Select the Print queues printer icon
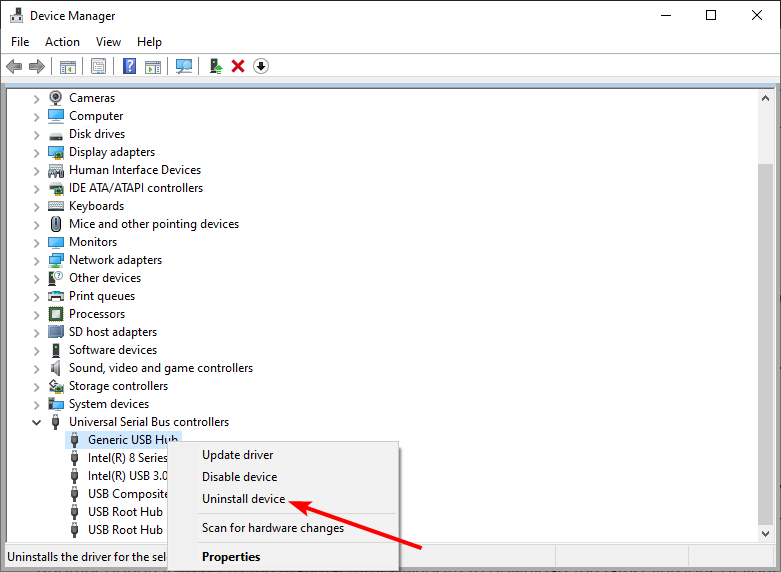The image size is (781, 572). coord(56,296)
